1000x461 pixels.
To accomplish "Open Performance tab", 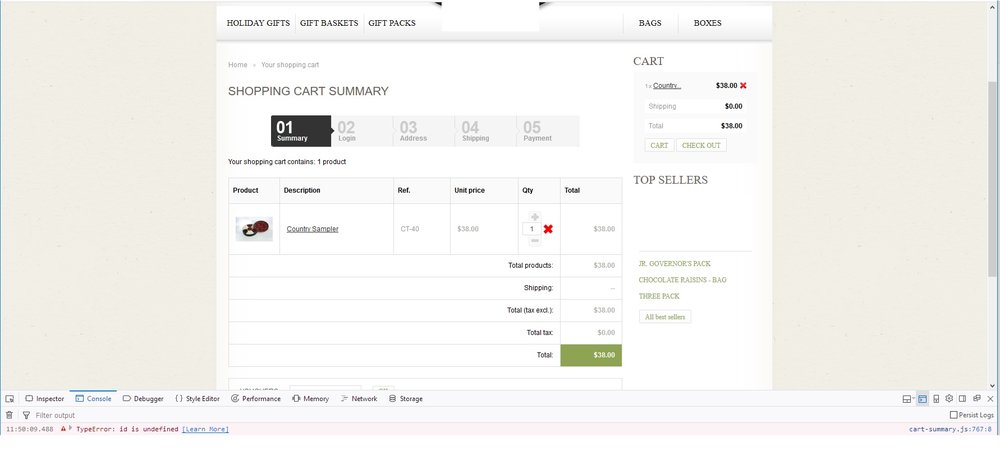I will (256, 399).
